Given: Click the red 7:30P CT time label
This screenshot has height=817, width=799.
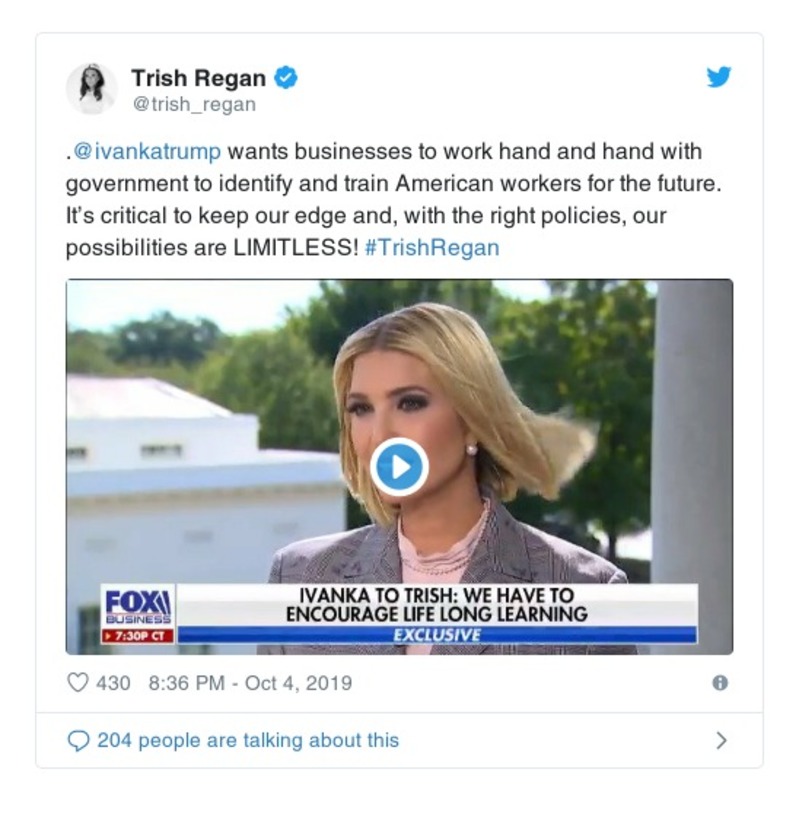Looking at the screenshot, I should click(138, 636).
